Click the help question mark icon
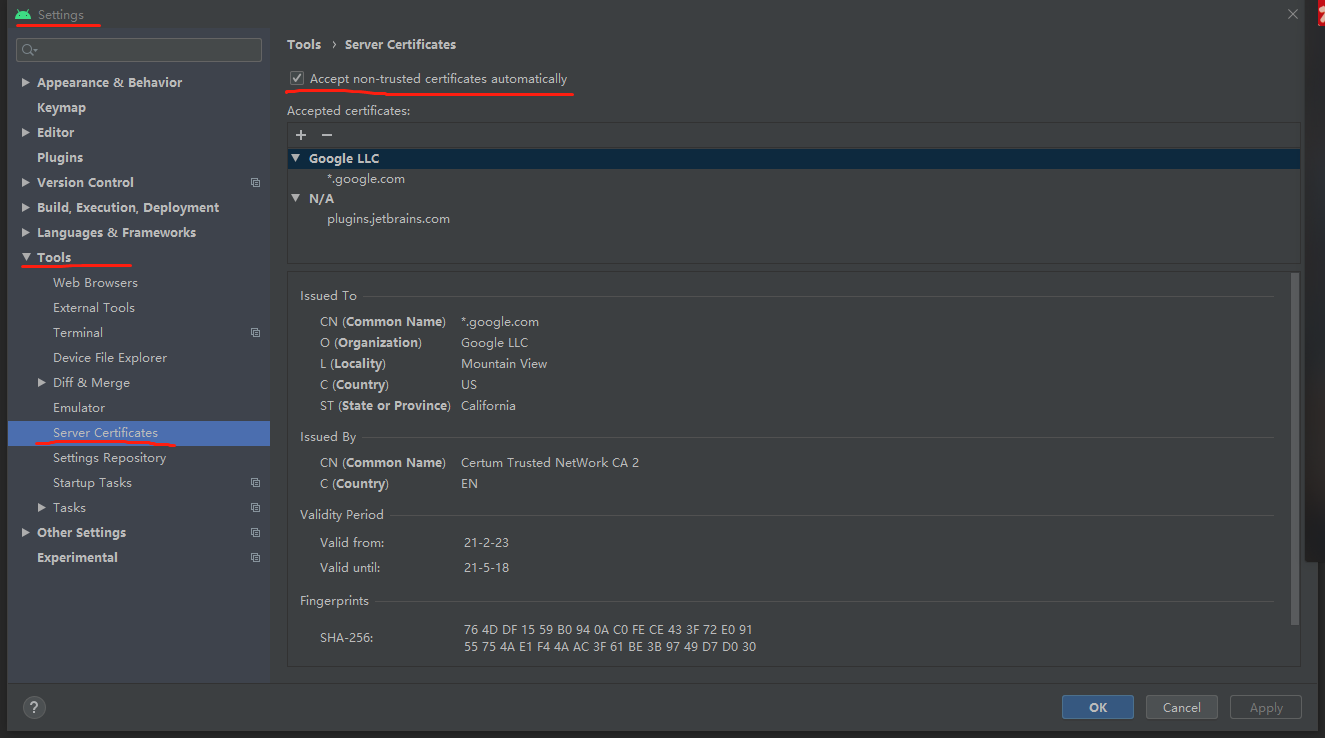1325x738 pixels. (x=34, y=707)
